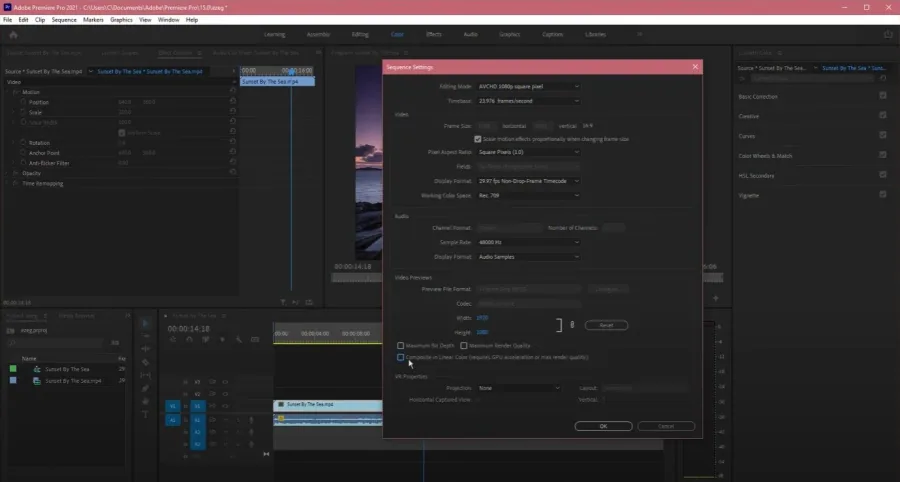Toggle Vignette section checkbox in Lumetri
The height and width of the screenshot is (482, 900).
click(x=883, y=194)
